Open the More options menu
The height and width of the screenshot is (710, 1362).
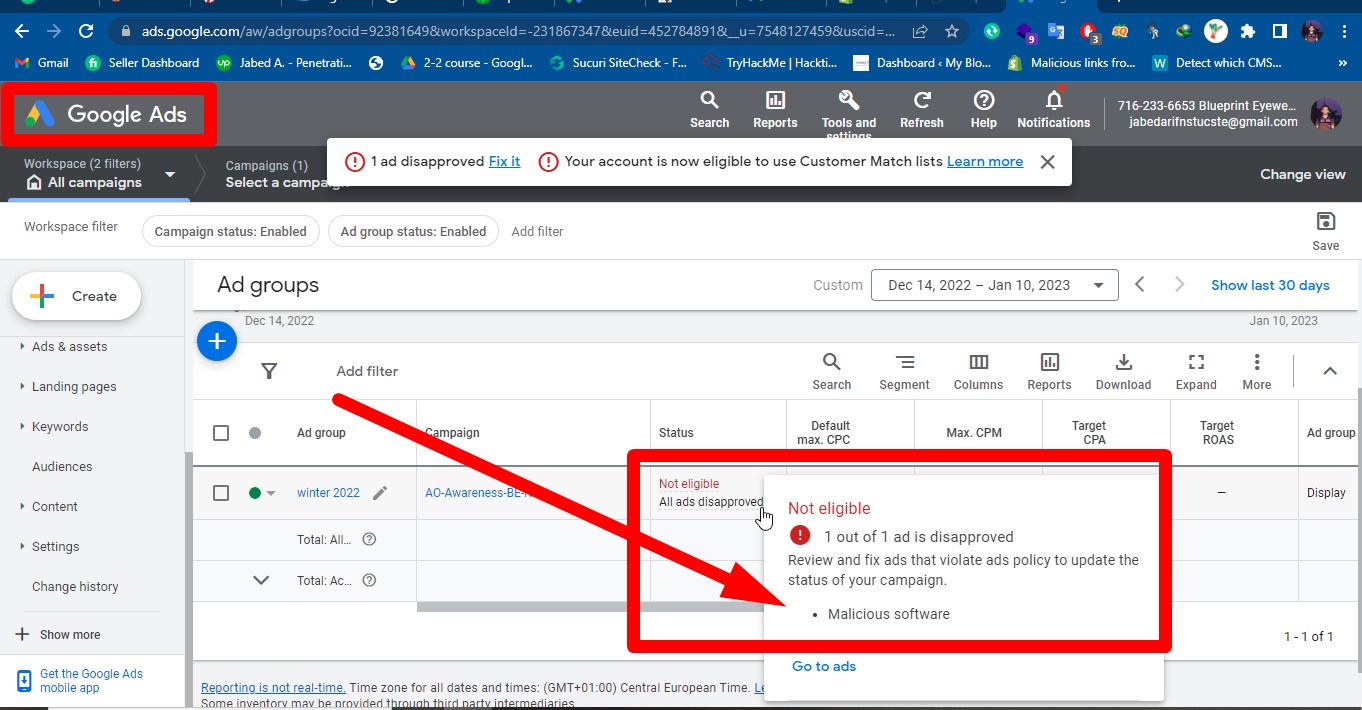1257,371
